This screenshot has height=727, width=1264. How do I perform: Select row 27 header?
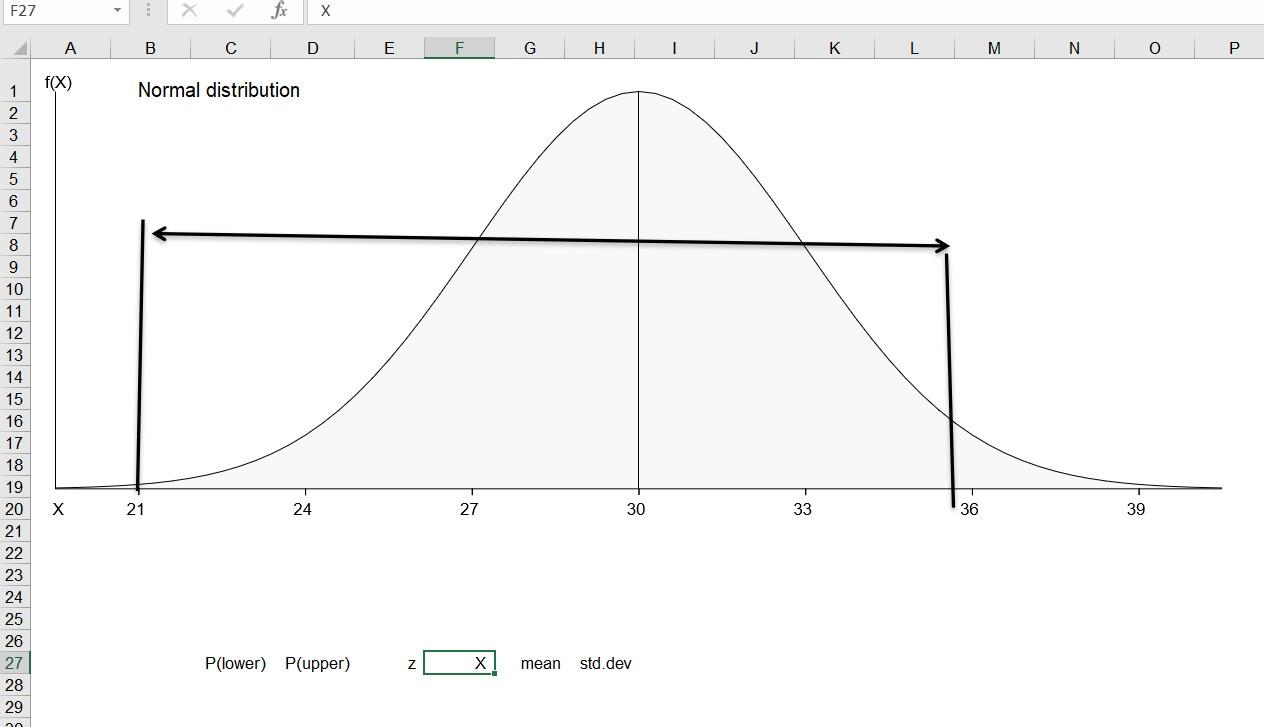14,662
